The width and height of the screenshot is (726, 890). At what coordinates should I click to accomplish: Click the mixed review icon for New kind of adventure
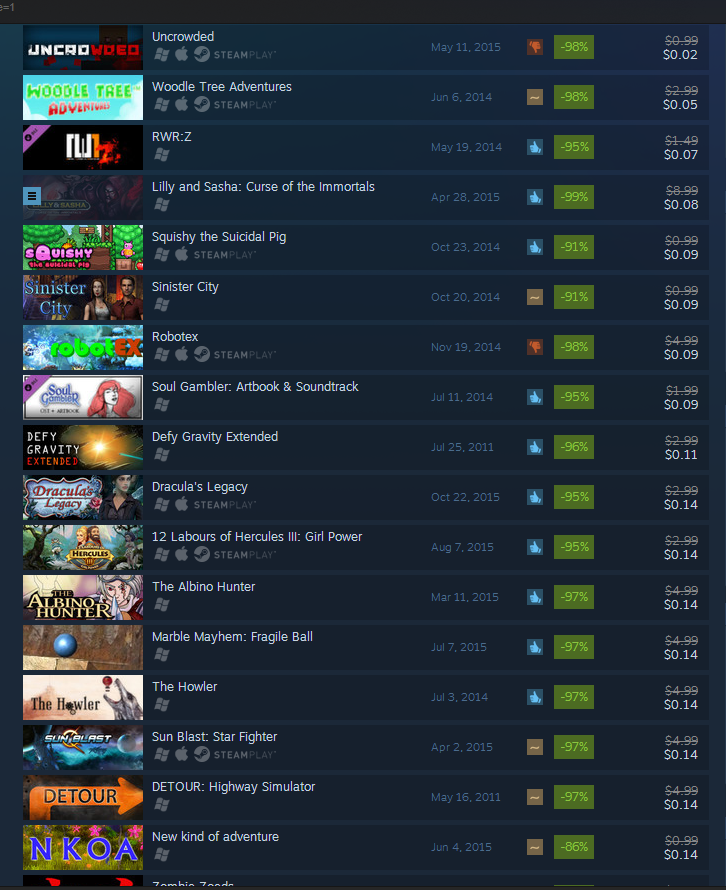click(x=535, y=847)
